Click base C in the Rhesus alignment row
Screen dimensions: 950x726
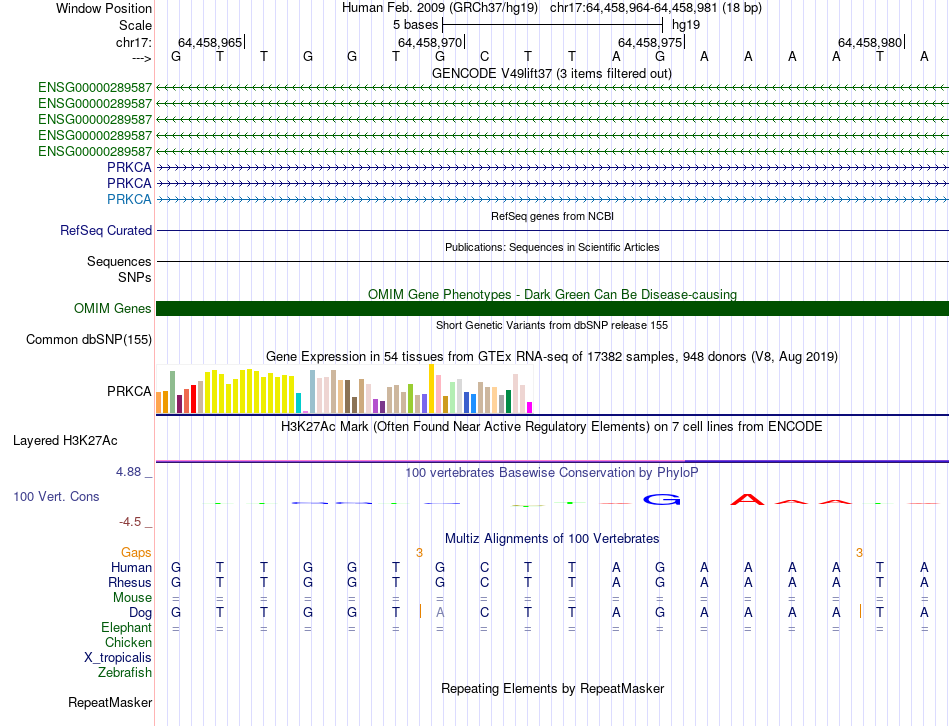pos(484,582)
